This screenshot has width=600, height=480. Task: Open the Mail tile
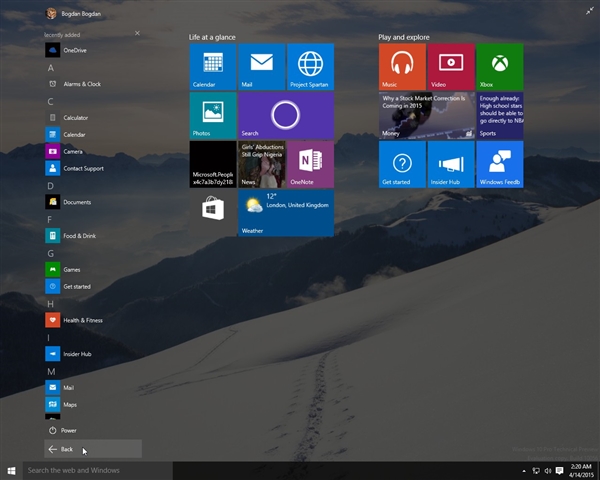(x=261, y=67)
